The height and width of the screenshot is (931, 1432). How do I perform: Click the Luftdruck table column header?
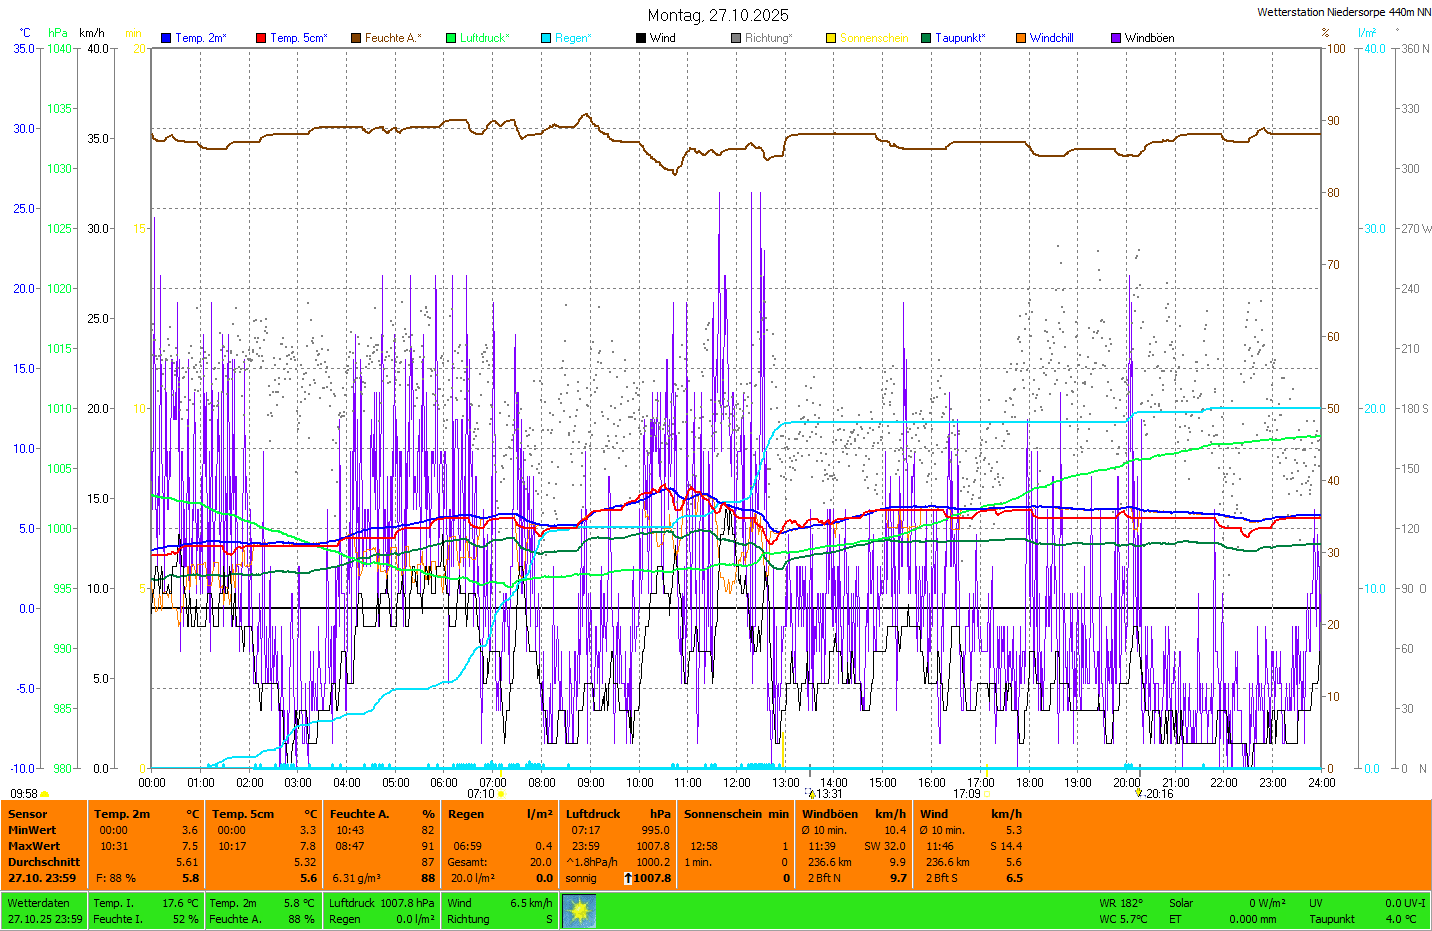[x=593, y=814]
